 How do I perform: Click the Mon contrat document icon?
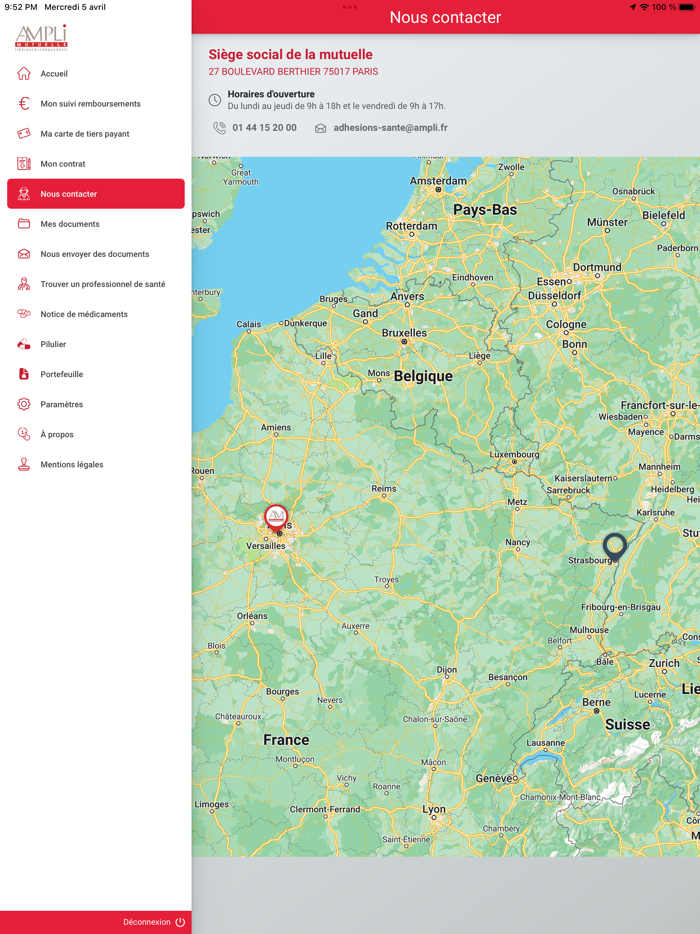click(x=24, y=164)
